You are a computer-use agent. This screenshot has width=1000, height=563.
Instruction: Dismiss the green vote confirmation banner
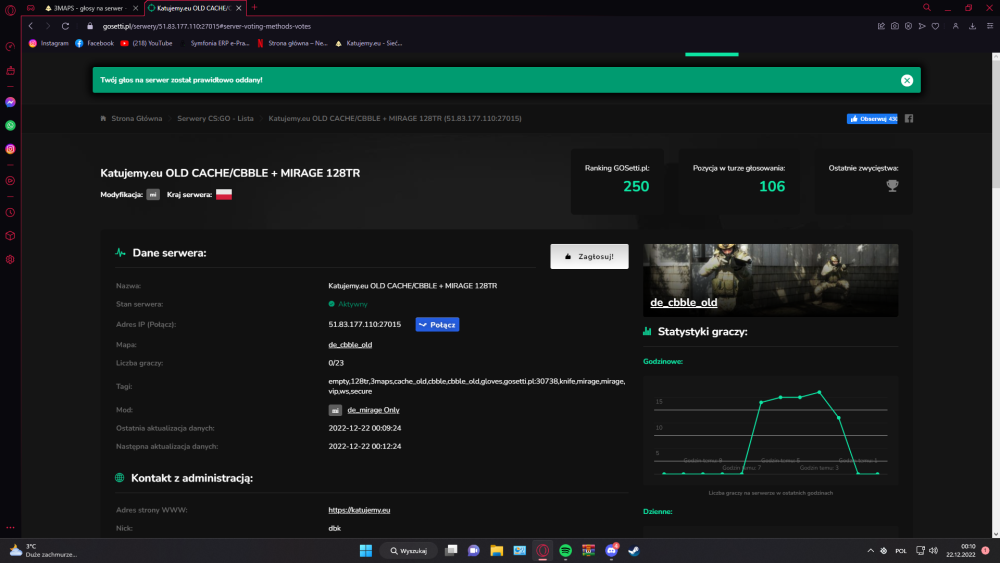pyautogui.click(x=907, y=80)
